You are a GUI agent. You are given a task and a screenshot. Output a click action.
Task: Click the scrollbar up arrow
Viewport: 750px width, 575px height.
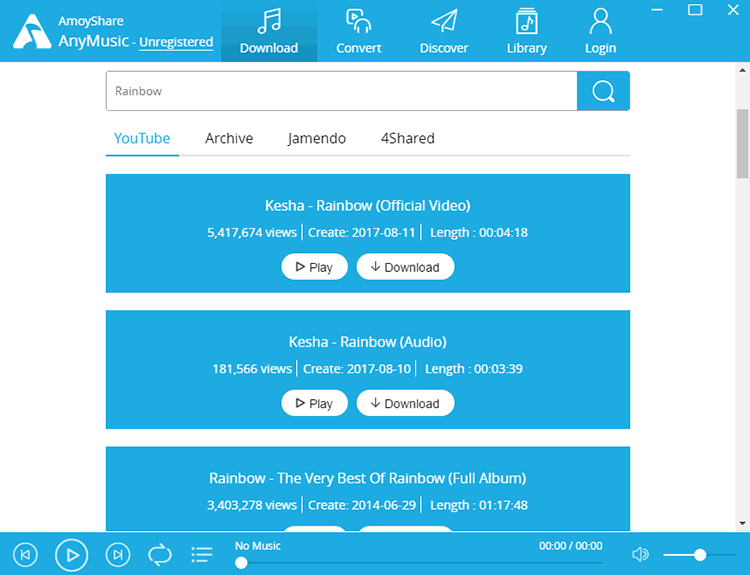pos(742,70)
